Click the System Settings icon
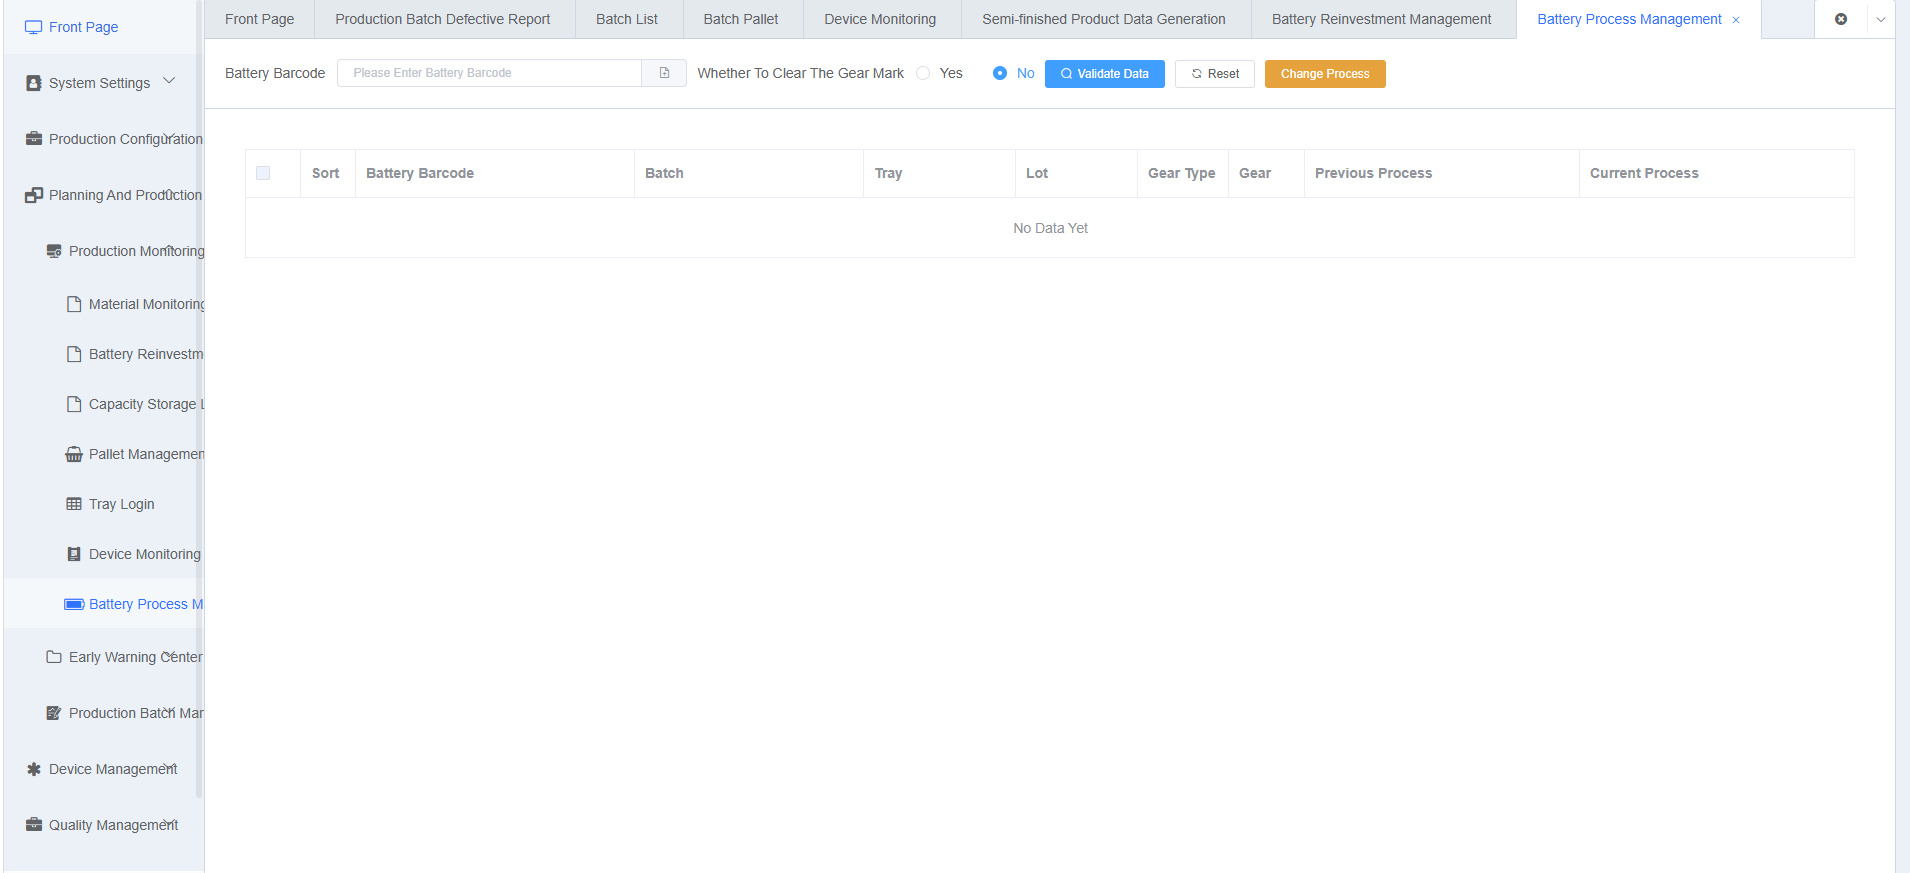The image size is (1910, 873). click(x=34, y=83)
